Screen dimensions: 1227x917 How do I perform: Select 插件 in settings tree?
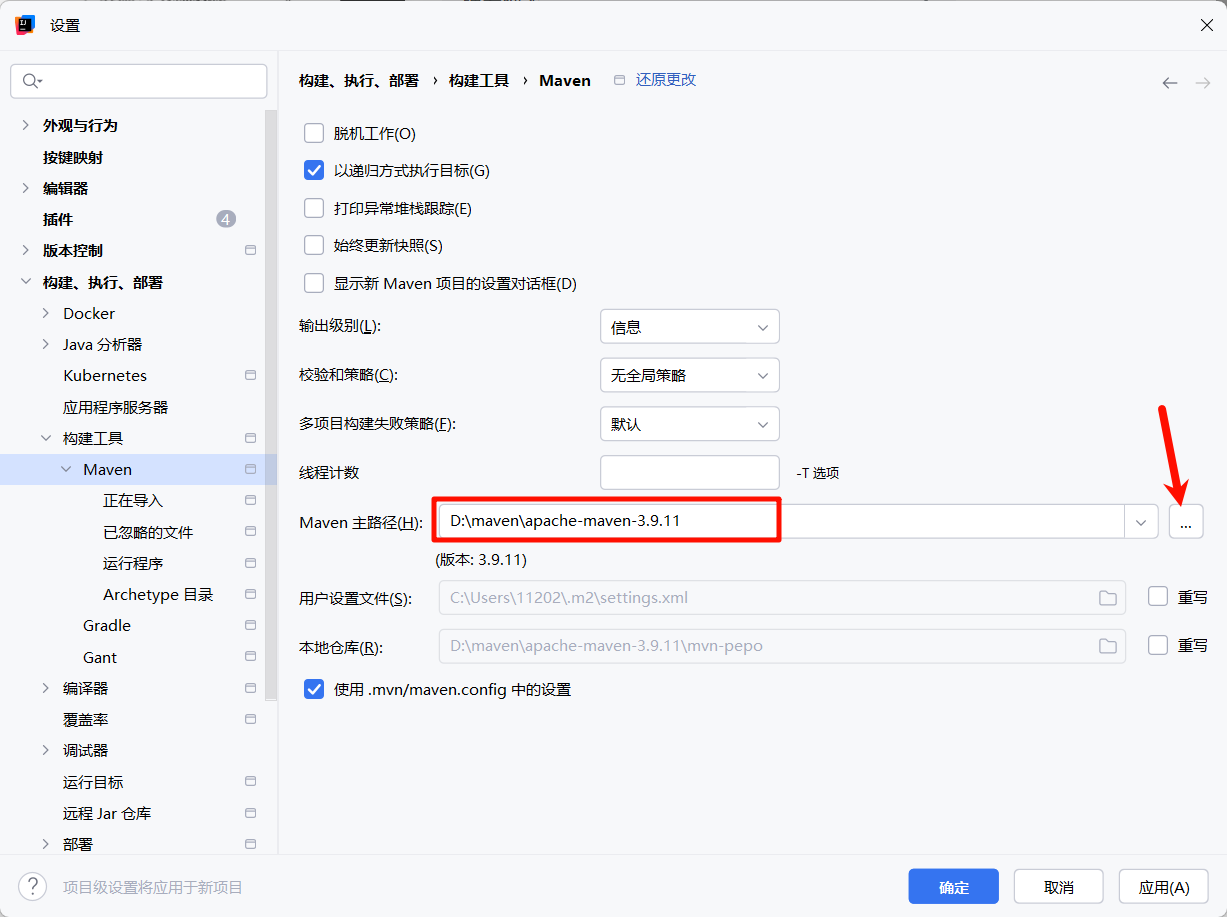pos(58,219)
